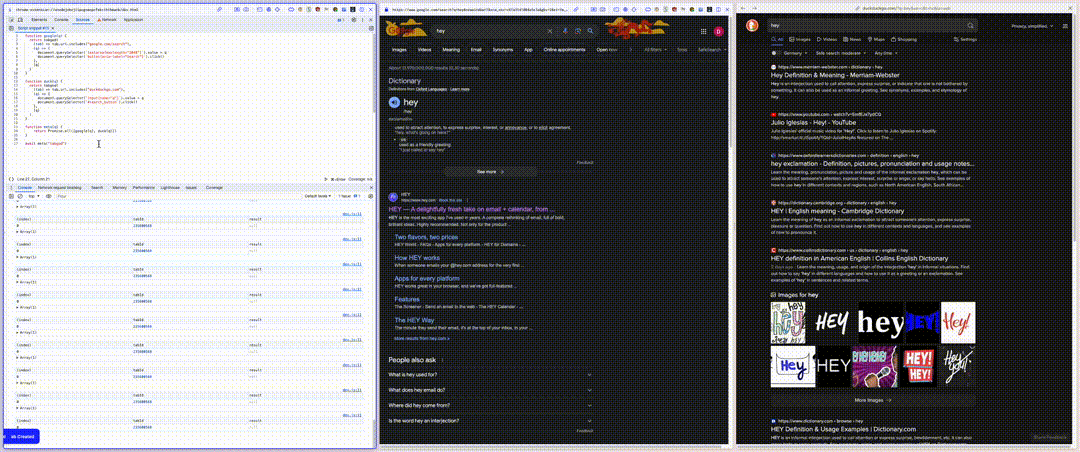Open the DuckDuckGo hamburger menu icon
1080x452 pixels.
[x=1065, y=25]
